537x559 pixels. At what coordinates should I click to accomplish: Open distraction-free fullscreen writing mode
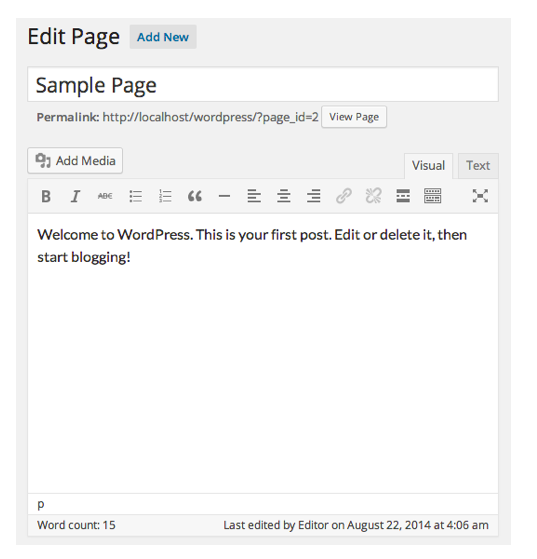point(480,196)
